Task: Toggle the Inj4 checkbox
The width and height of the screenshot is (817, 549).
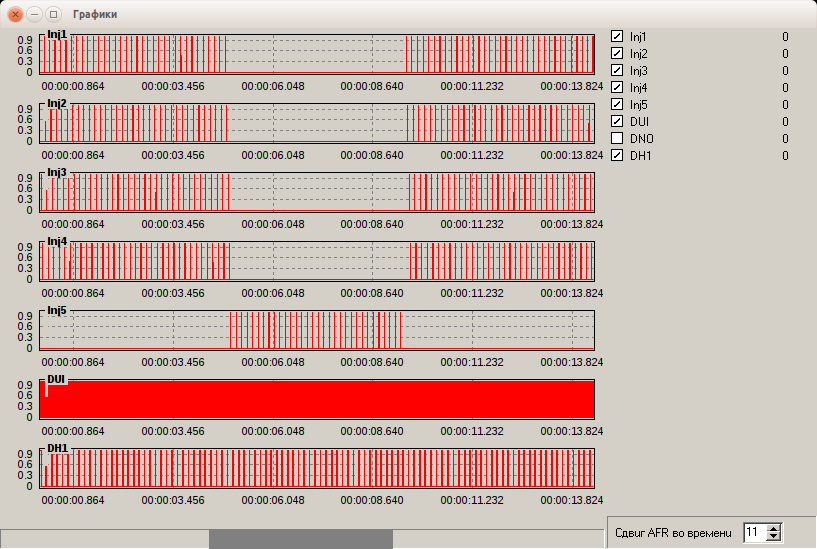Action: point(617,87)
